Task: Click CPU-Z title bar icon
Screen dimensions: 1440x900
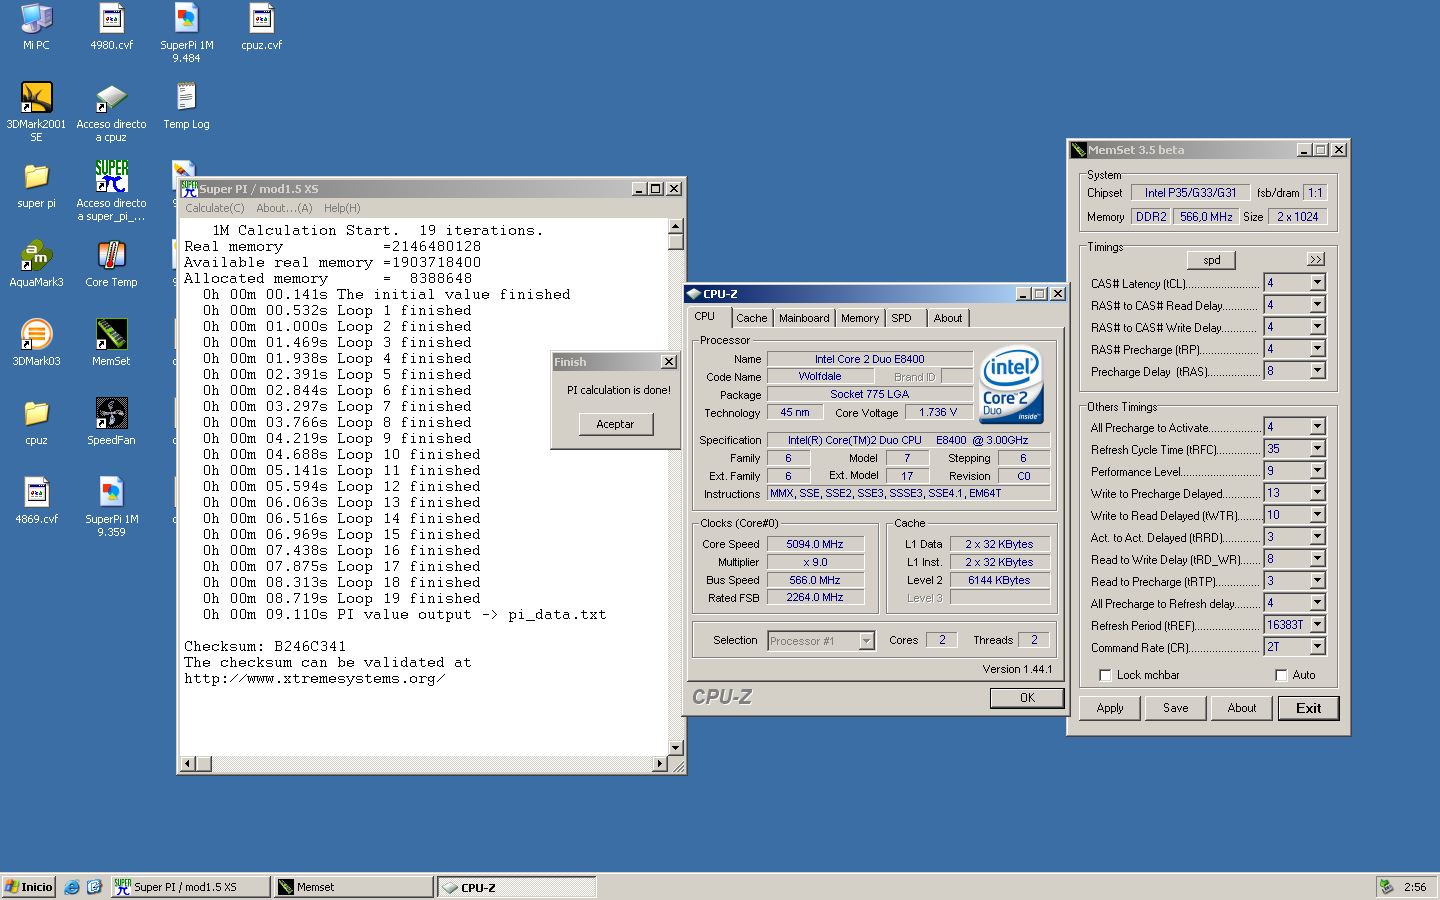Action: tap(694, 294)
